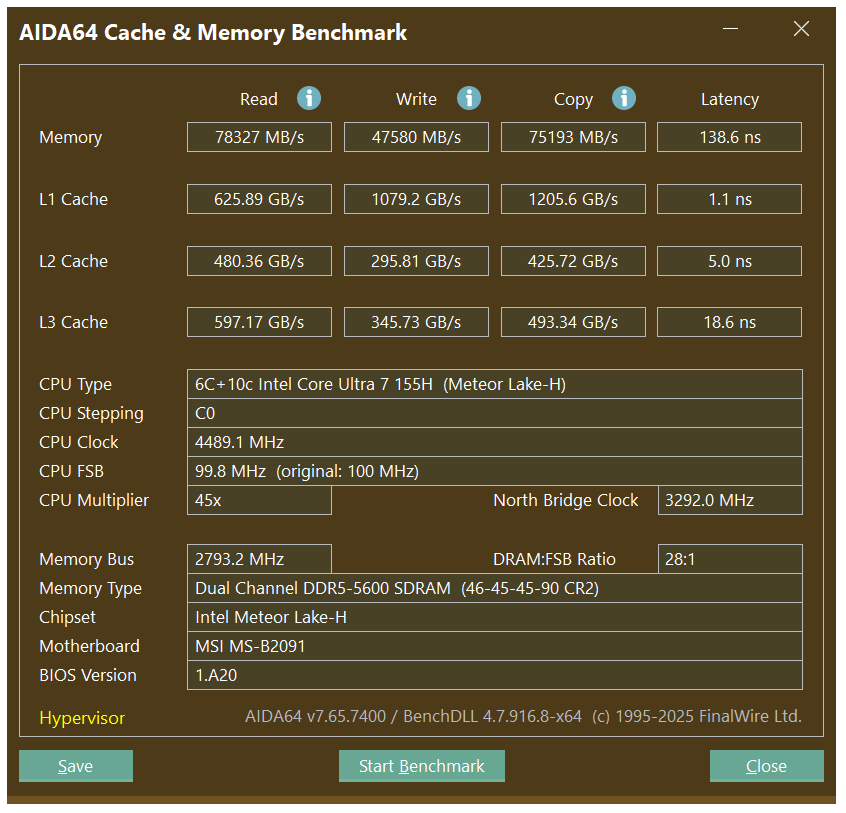Select L1 Cache copy value 1205.6 GB/s

click(574, 199)
